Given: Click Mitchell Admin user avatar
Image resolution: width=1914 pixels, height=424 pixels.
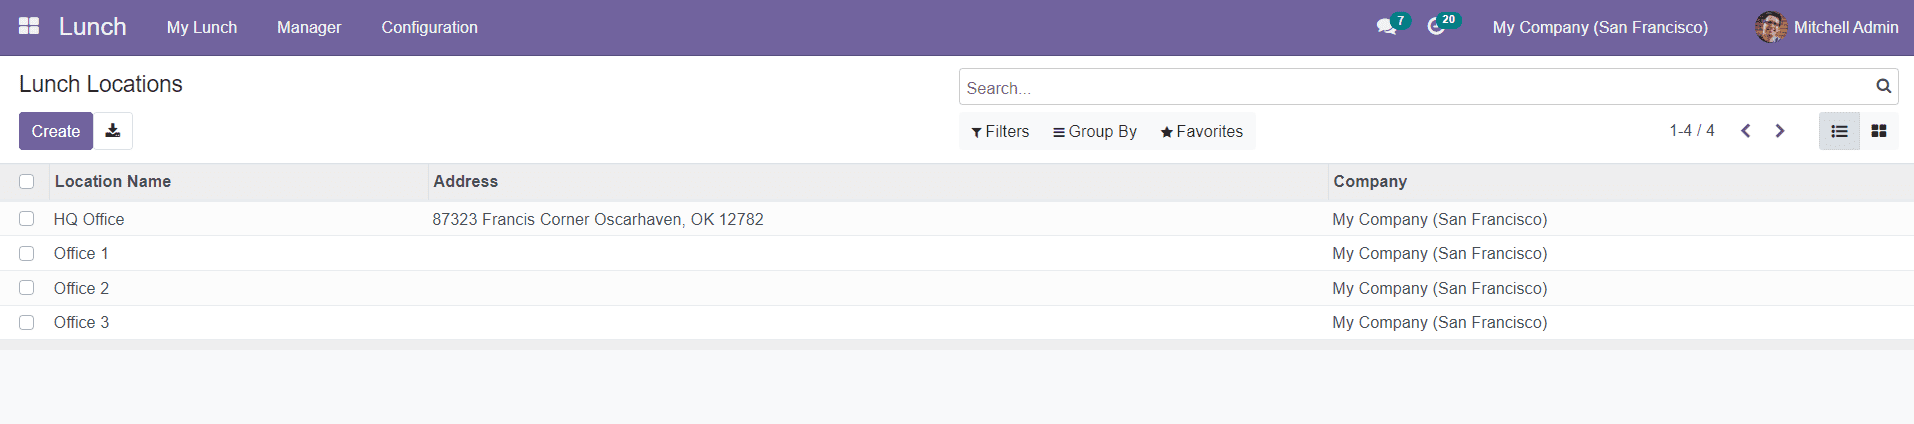Looking at the screenshot, I should coord(1771,27).
